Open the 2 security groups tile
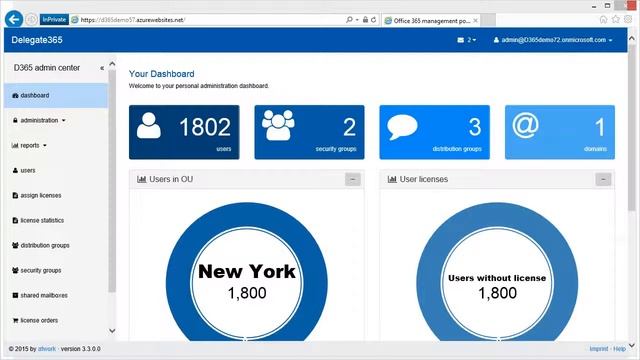This screenshot has width=640, height=360. (x=309, y=132)
